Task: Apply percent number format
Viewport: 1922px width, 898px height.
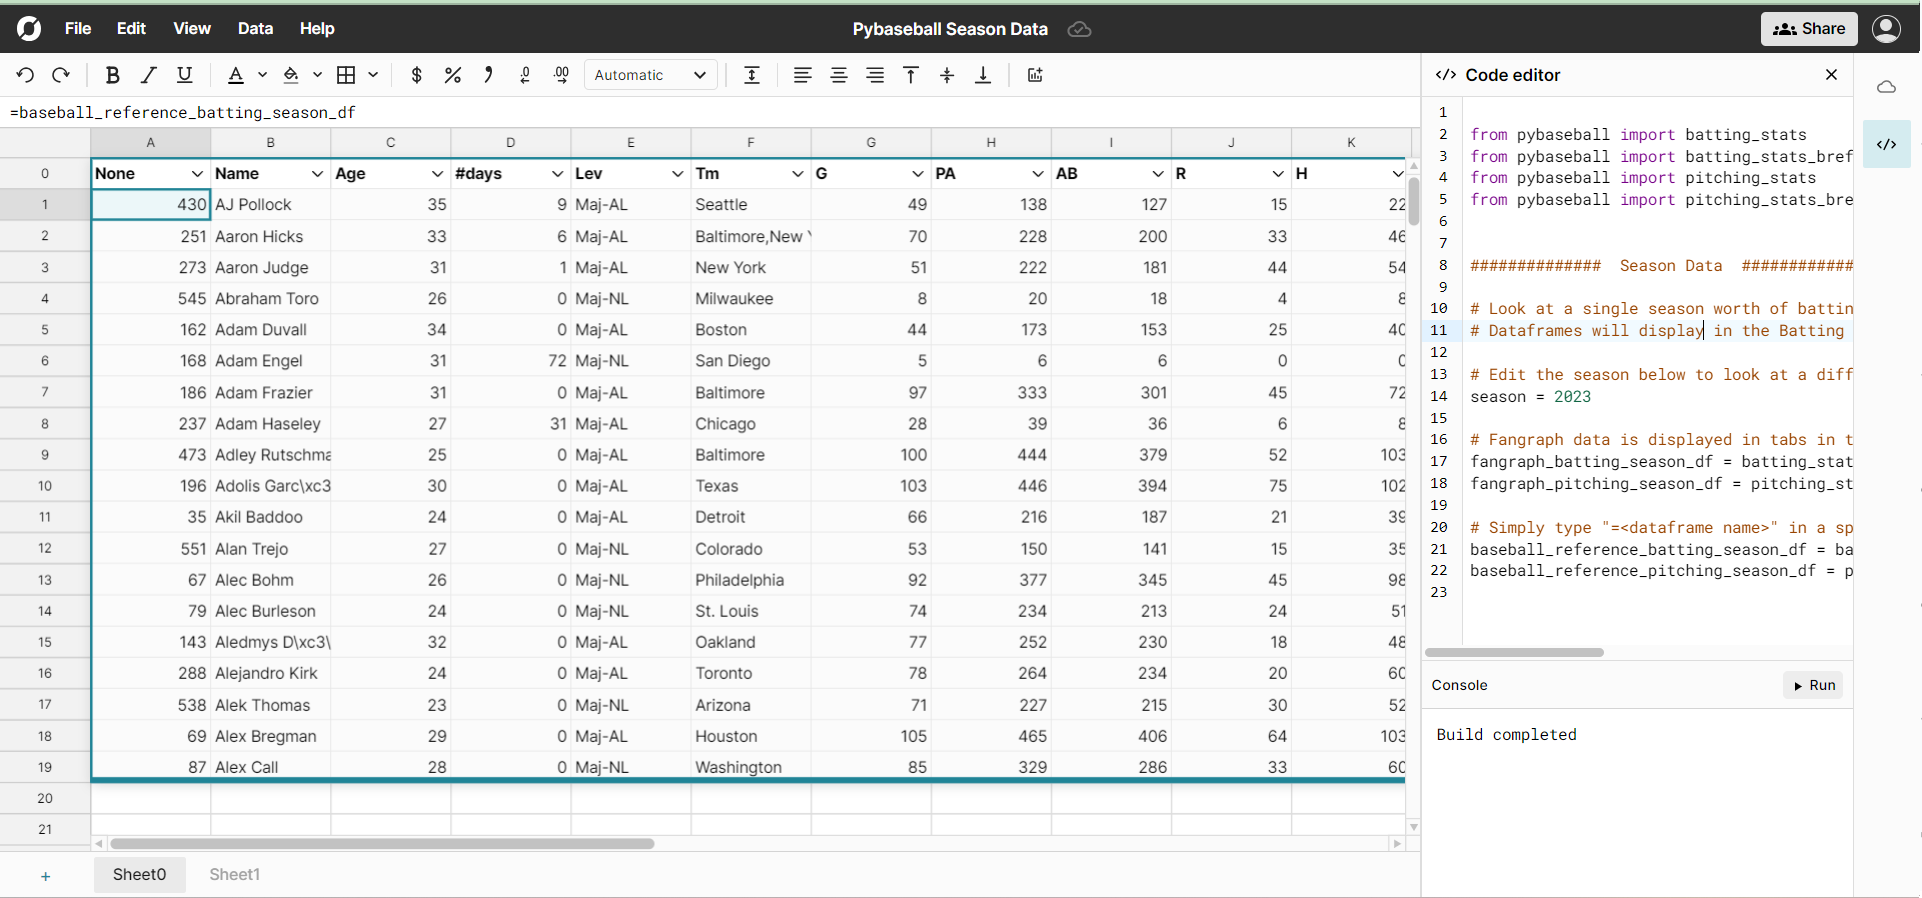Action: [453, 75]
